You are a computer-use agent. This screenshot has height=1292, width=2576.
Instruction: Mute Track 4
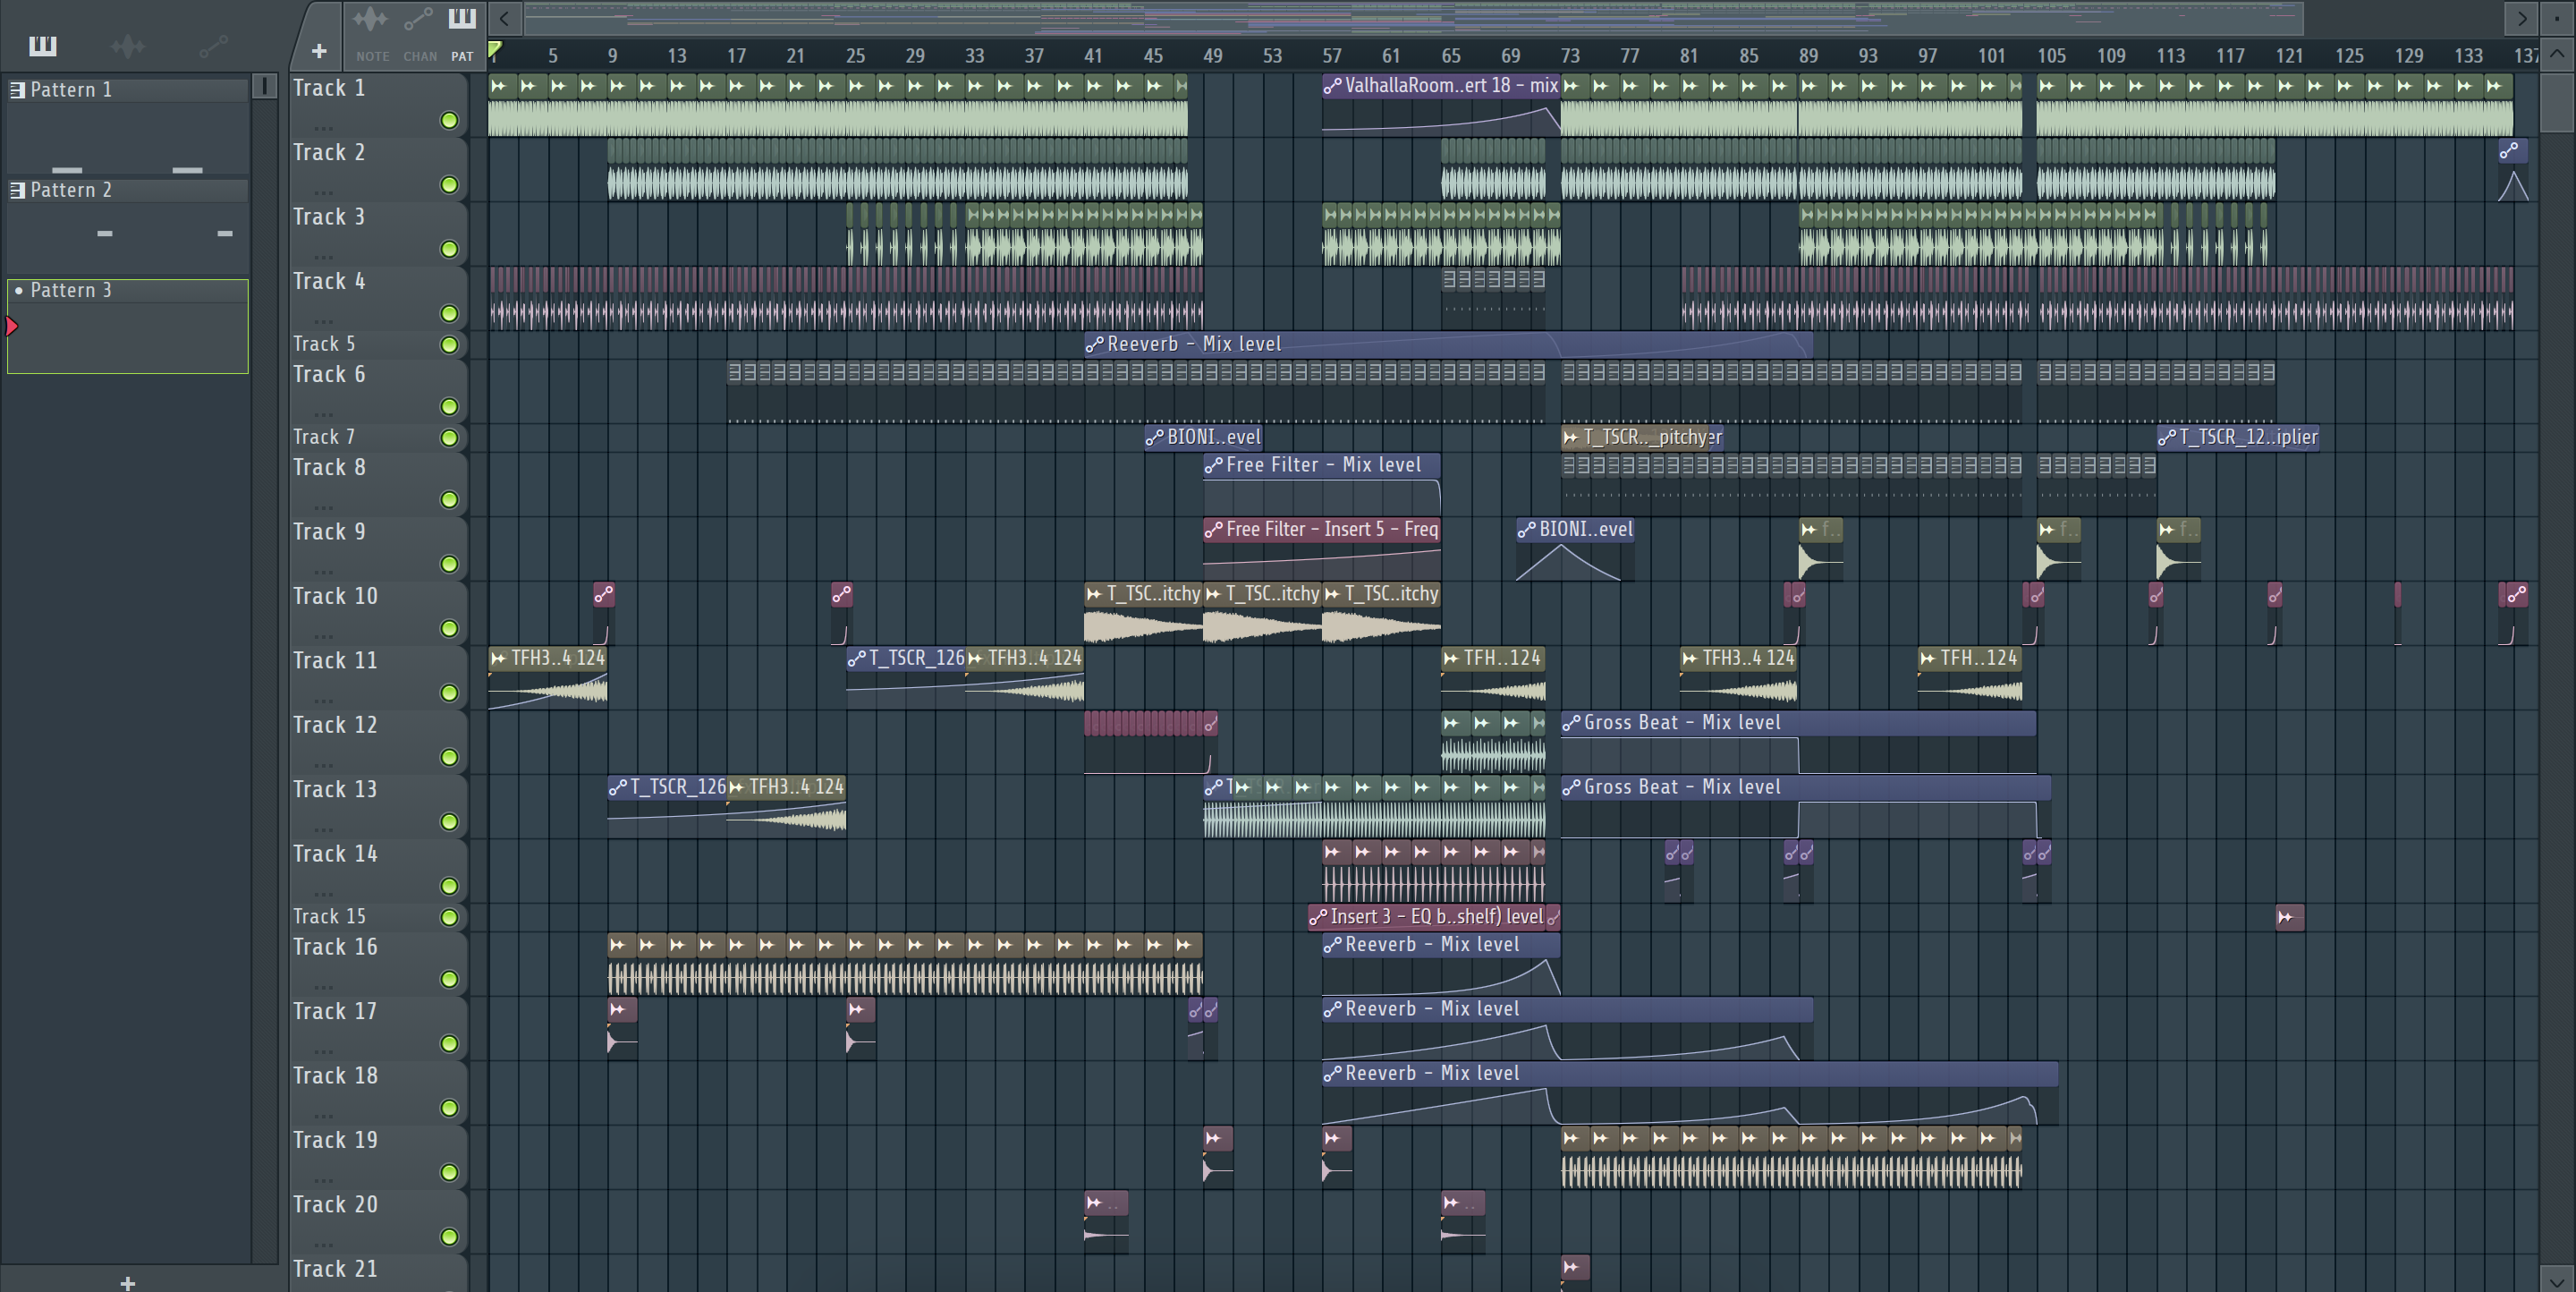pyautogui.click(x=450, y=313)
